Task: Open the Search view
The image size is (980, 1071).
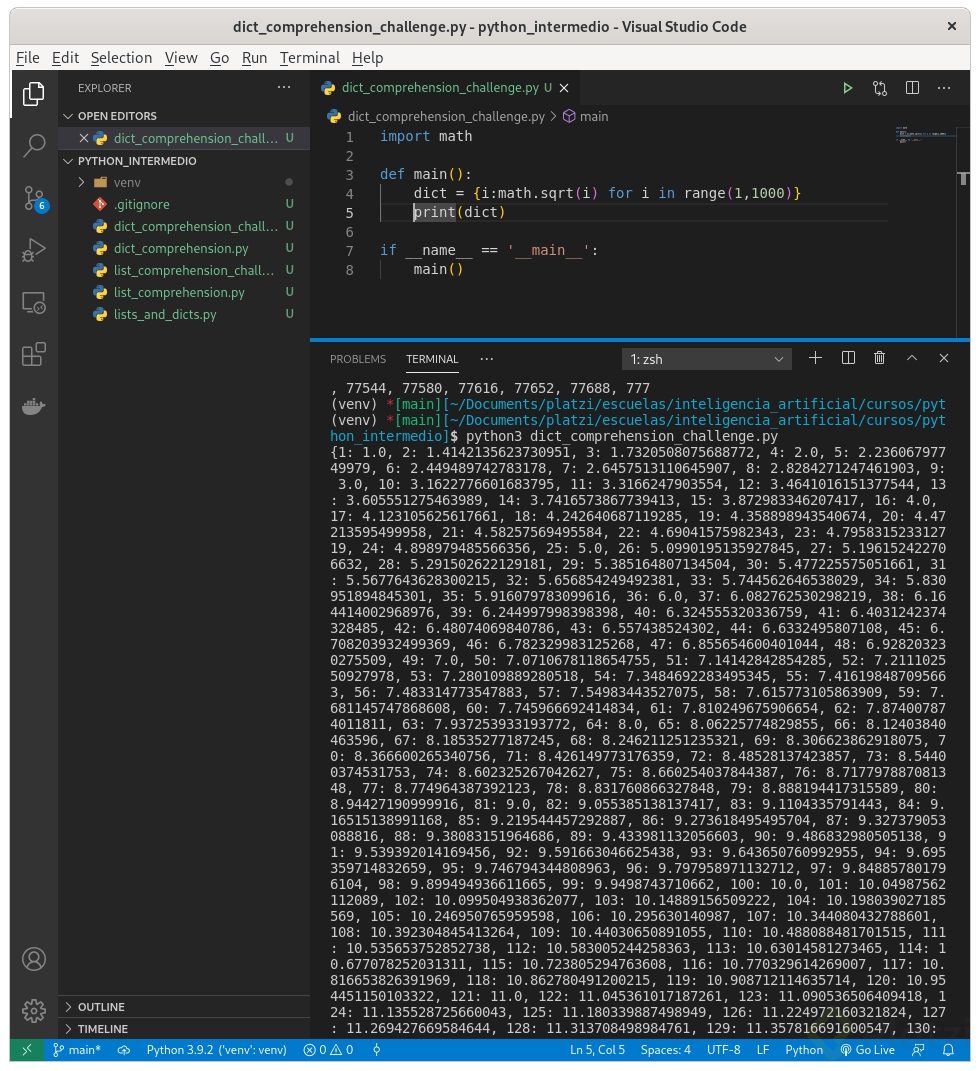Action: point(33,146)
